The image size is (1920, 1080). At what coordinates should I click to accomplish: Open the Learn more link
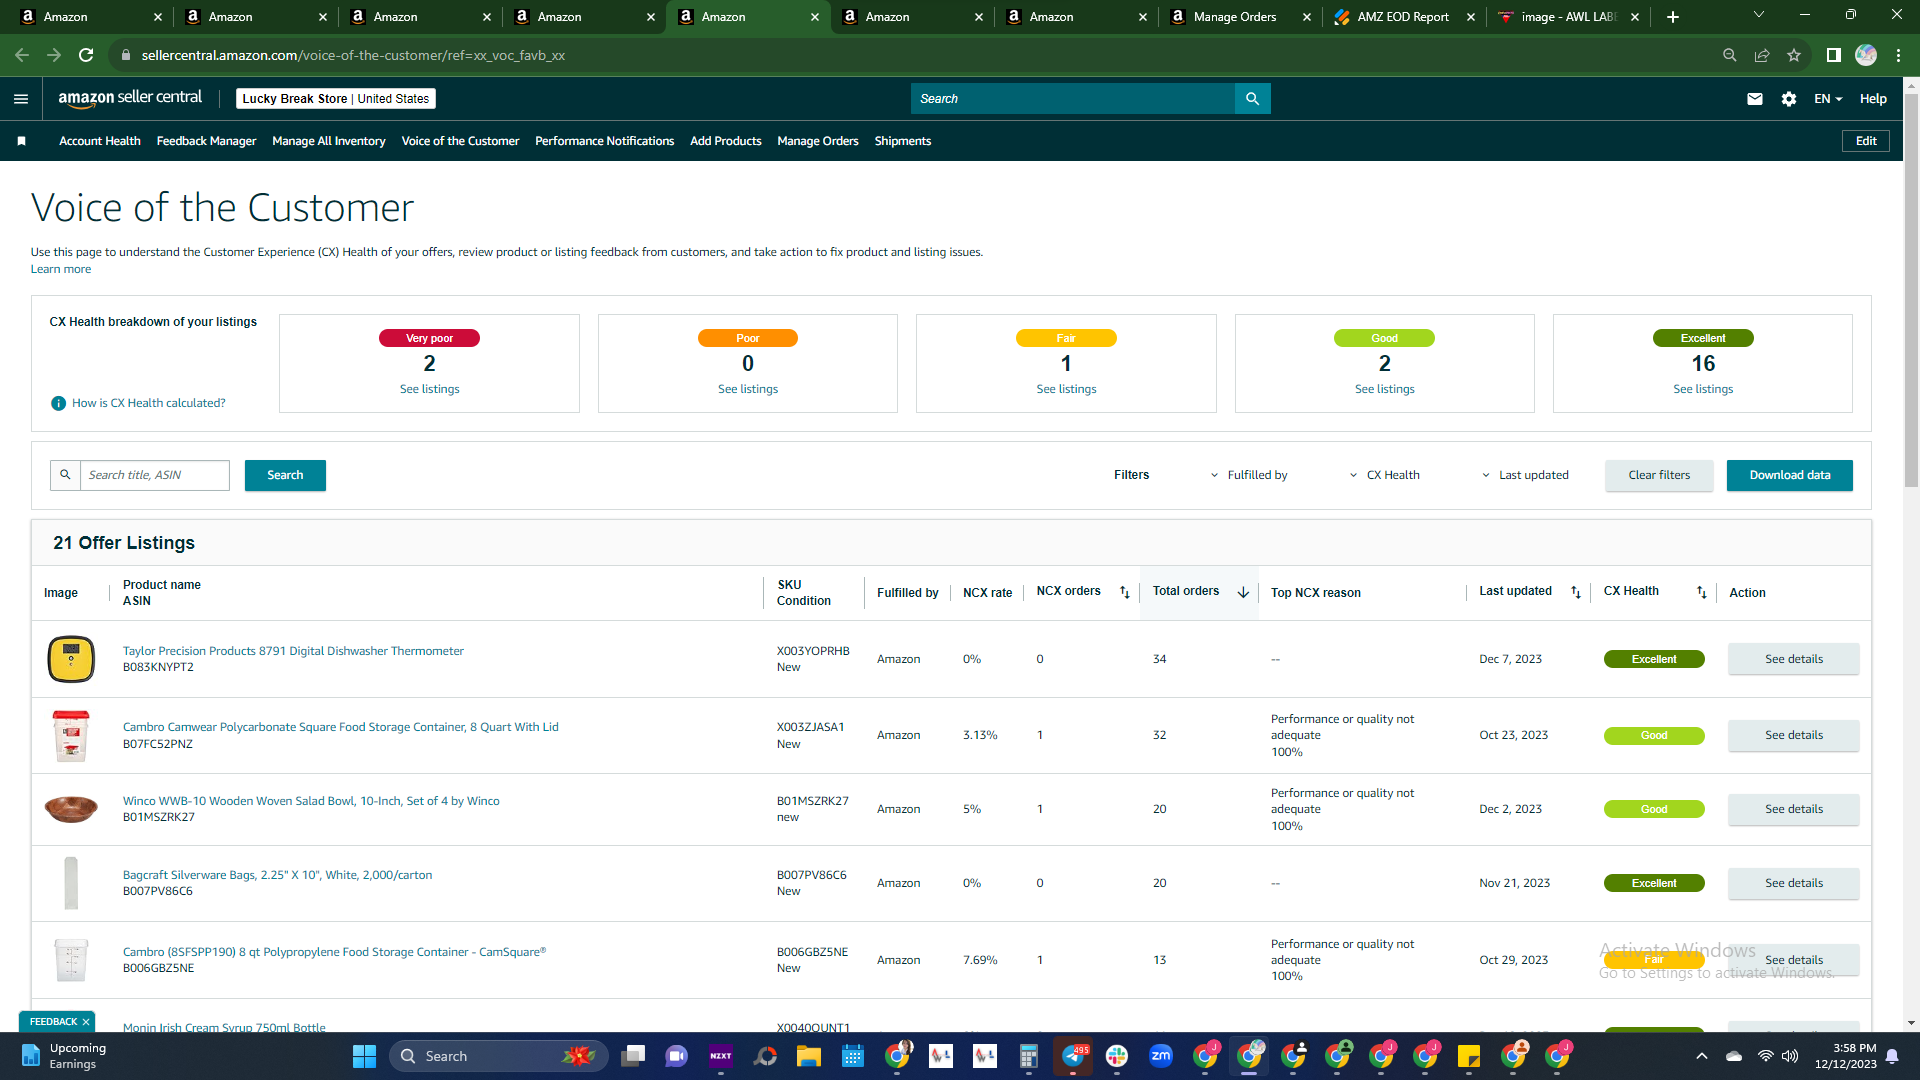click(x=61, y=269)
